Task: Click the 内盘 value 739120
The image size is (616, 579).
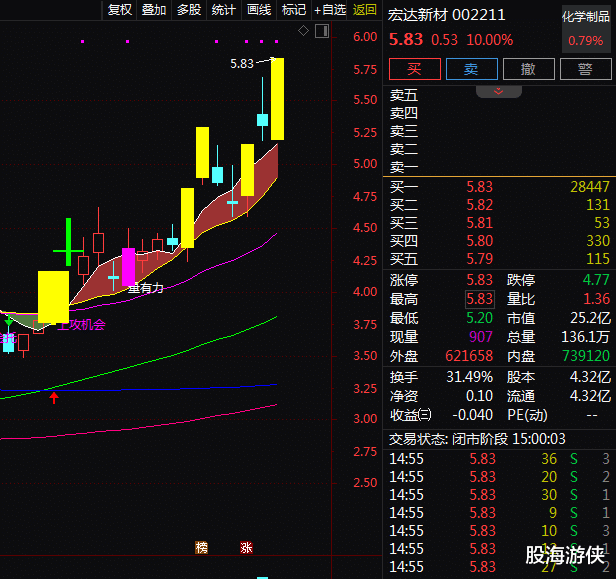Action: (586, 356)
